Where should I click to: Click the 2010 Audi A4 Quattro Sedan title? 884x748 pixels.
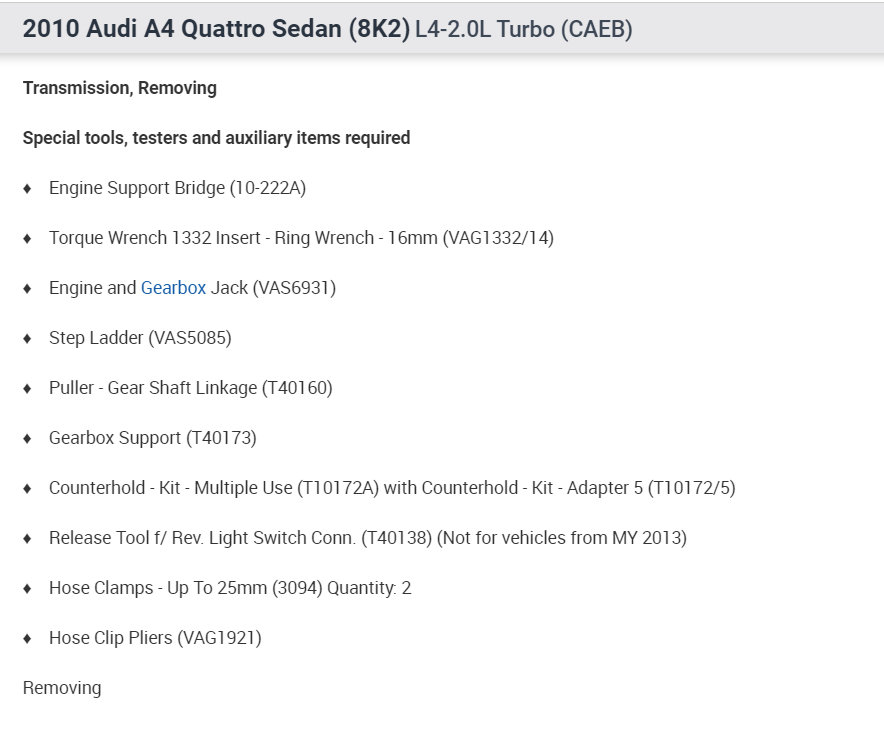click(x=216, y=29)
